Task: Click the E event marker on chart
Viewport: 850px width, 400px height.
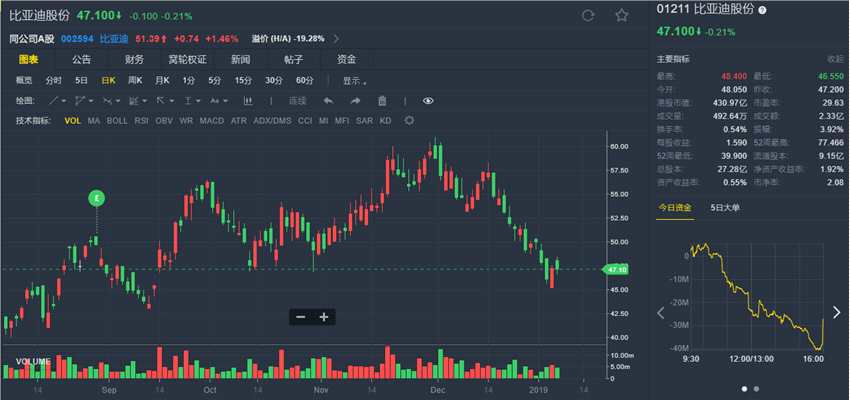Action: pos(97,198)
